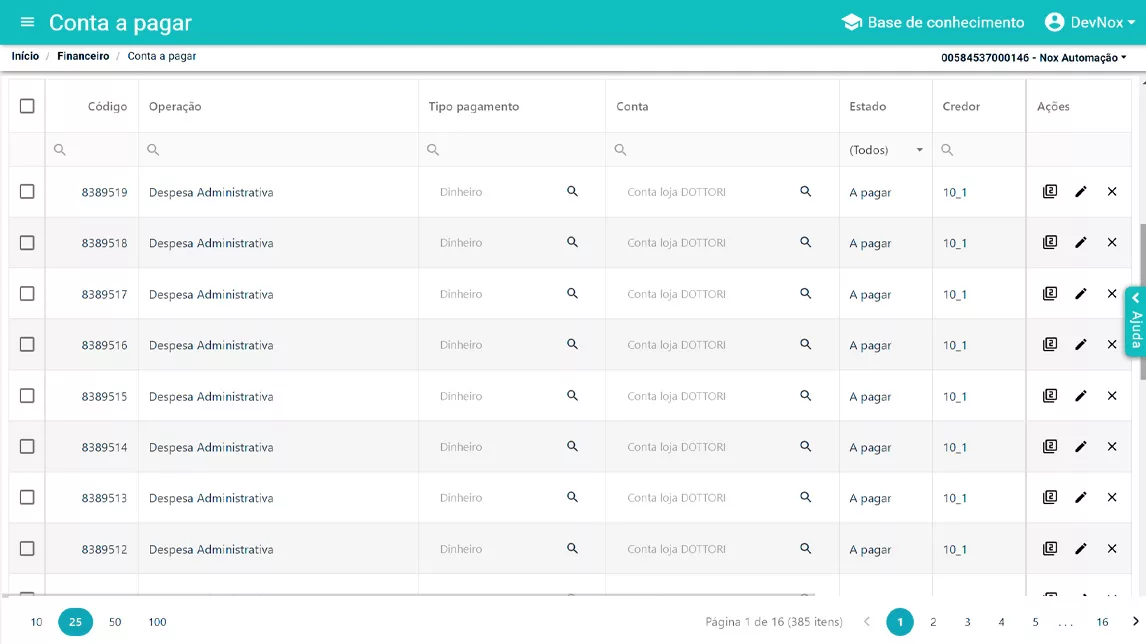Show 50 items per page
The height and width of the screenshot is (644, 1146).
point(115,622)
